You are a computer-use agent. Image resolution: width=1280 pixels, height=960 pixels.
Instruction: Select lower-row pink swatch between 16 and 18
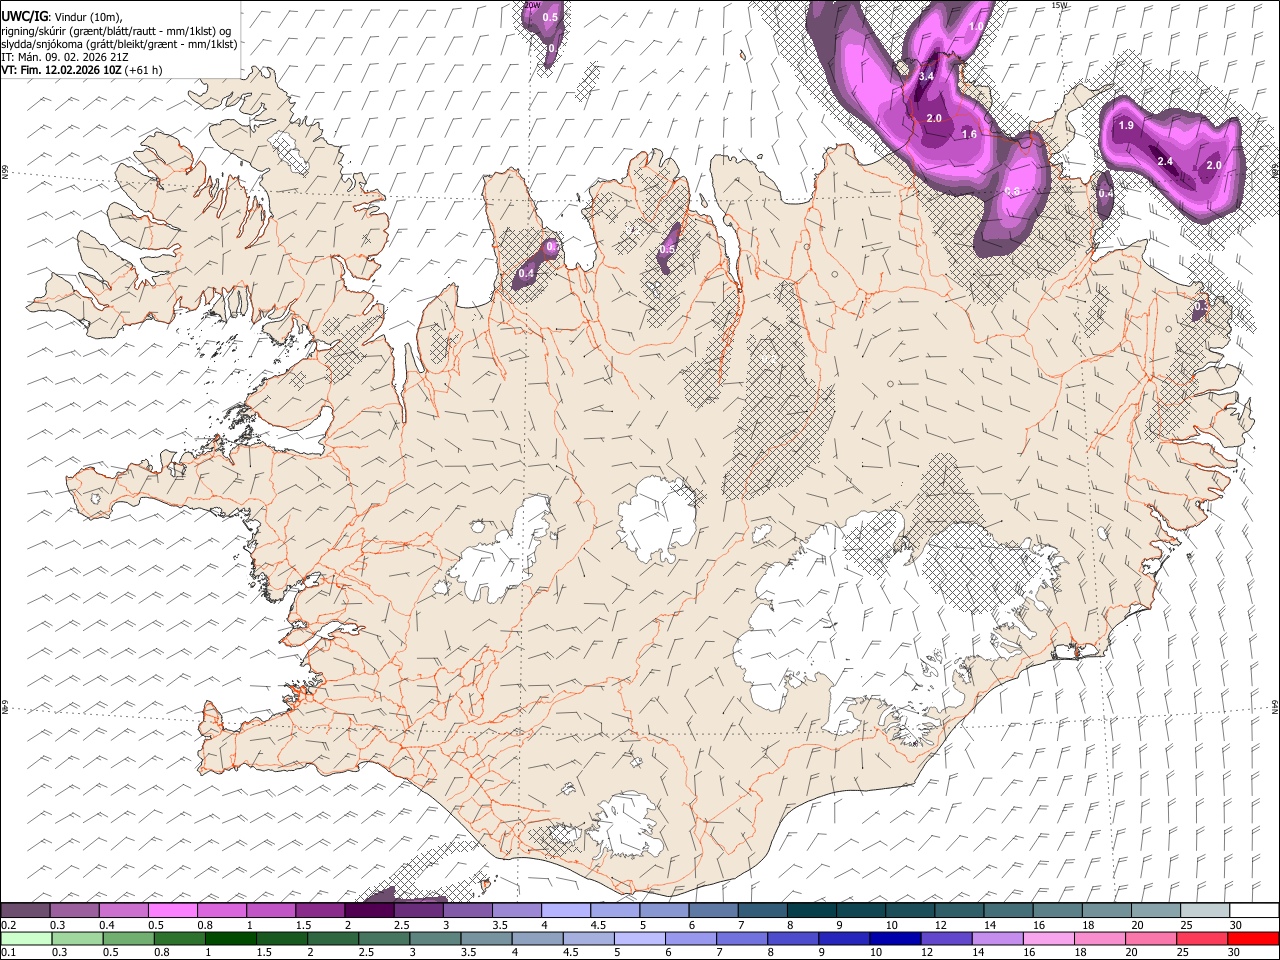click(x=1049, y=938)
